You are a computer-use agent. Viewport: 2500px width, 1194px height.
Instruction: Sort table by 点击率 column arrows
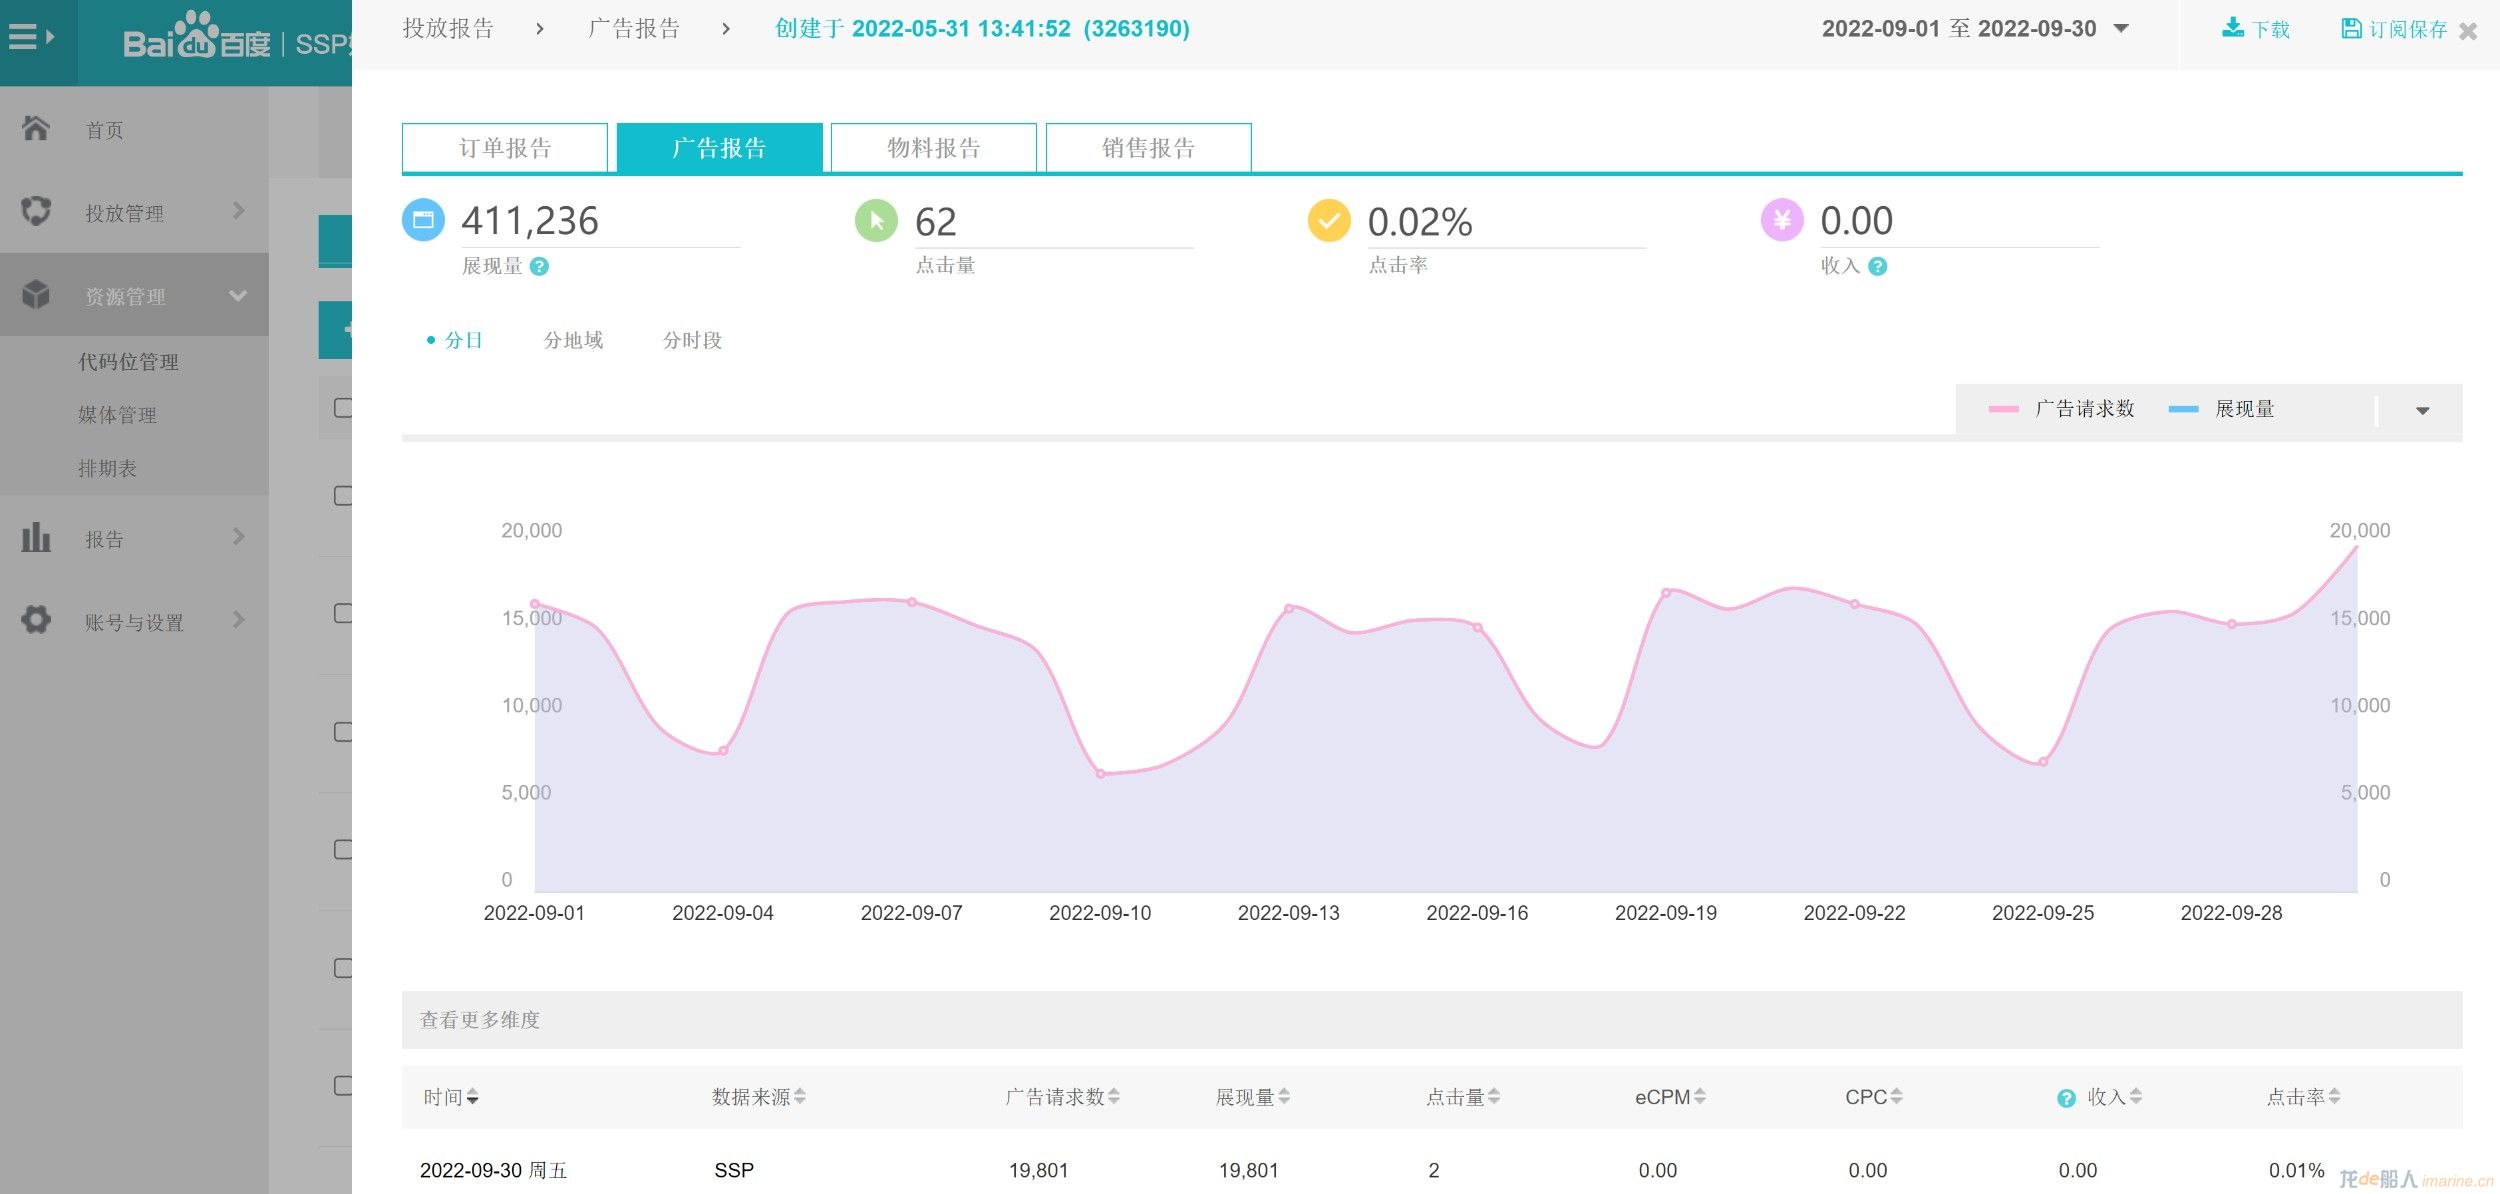[x=2335, y=1097]
